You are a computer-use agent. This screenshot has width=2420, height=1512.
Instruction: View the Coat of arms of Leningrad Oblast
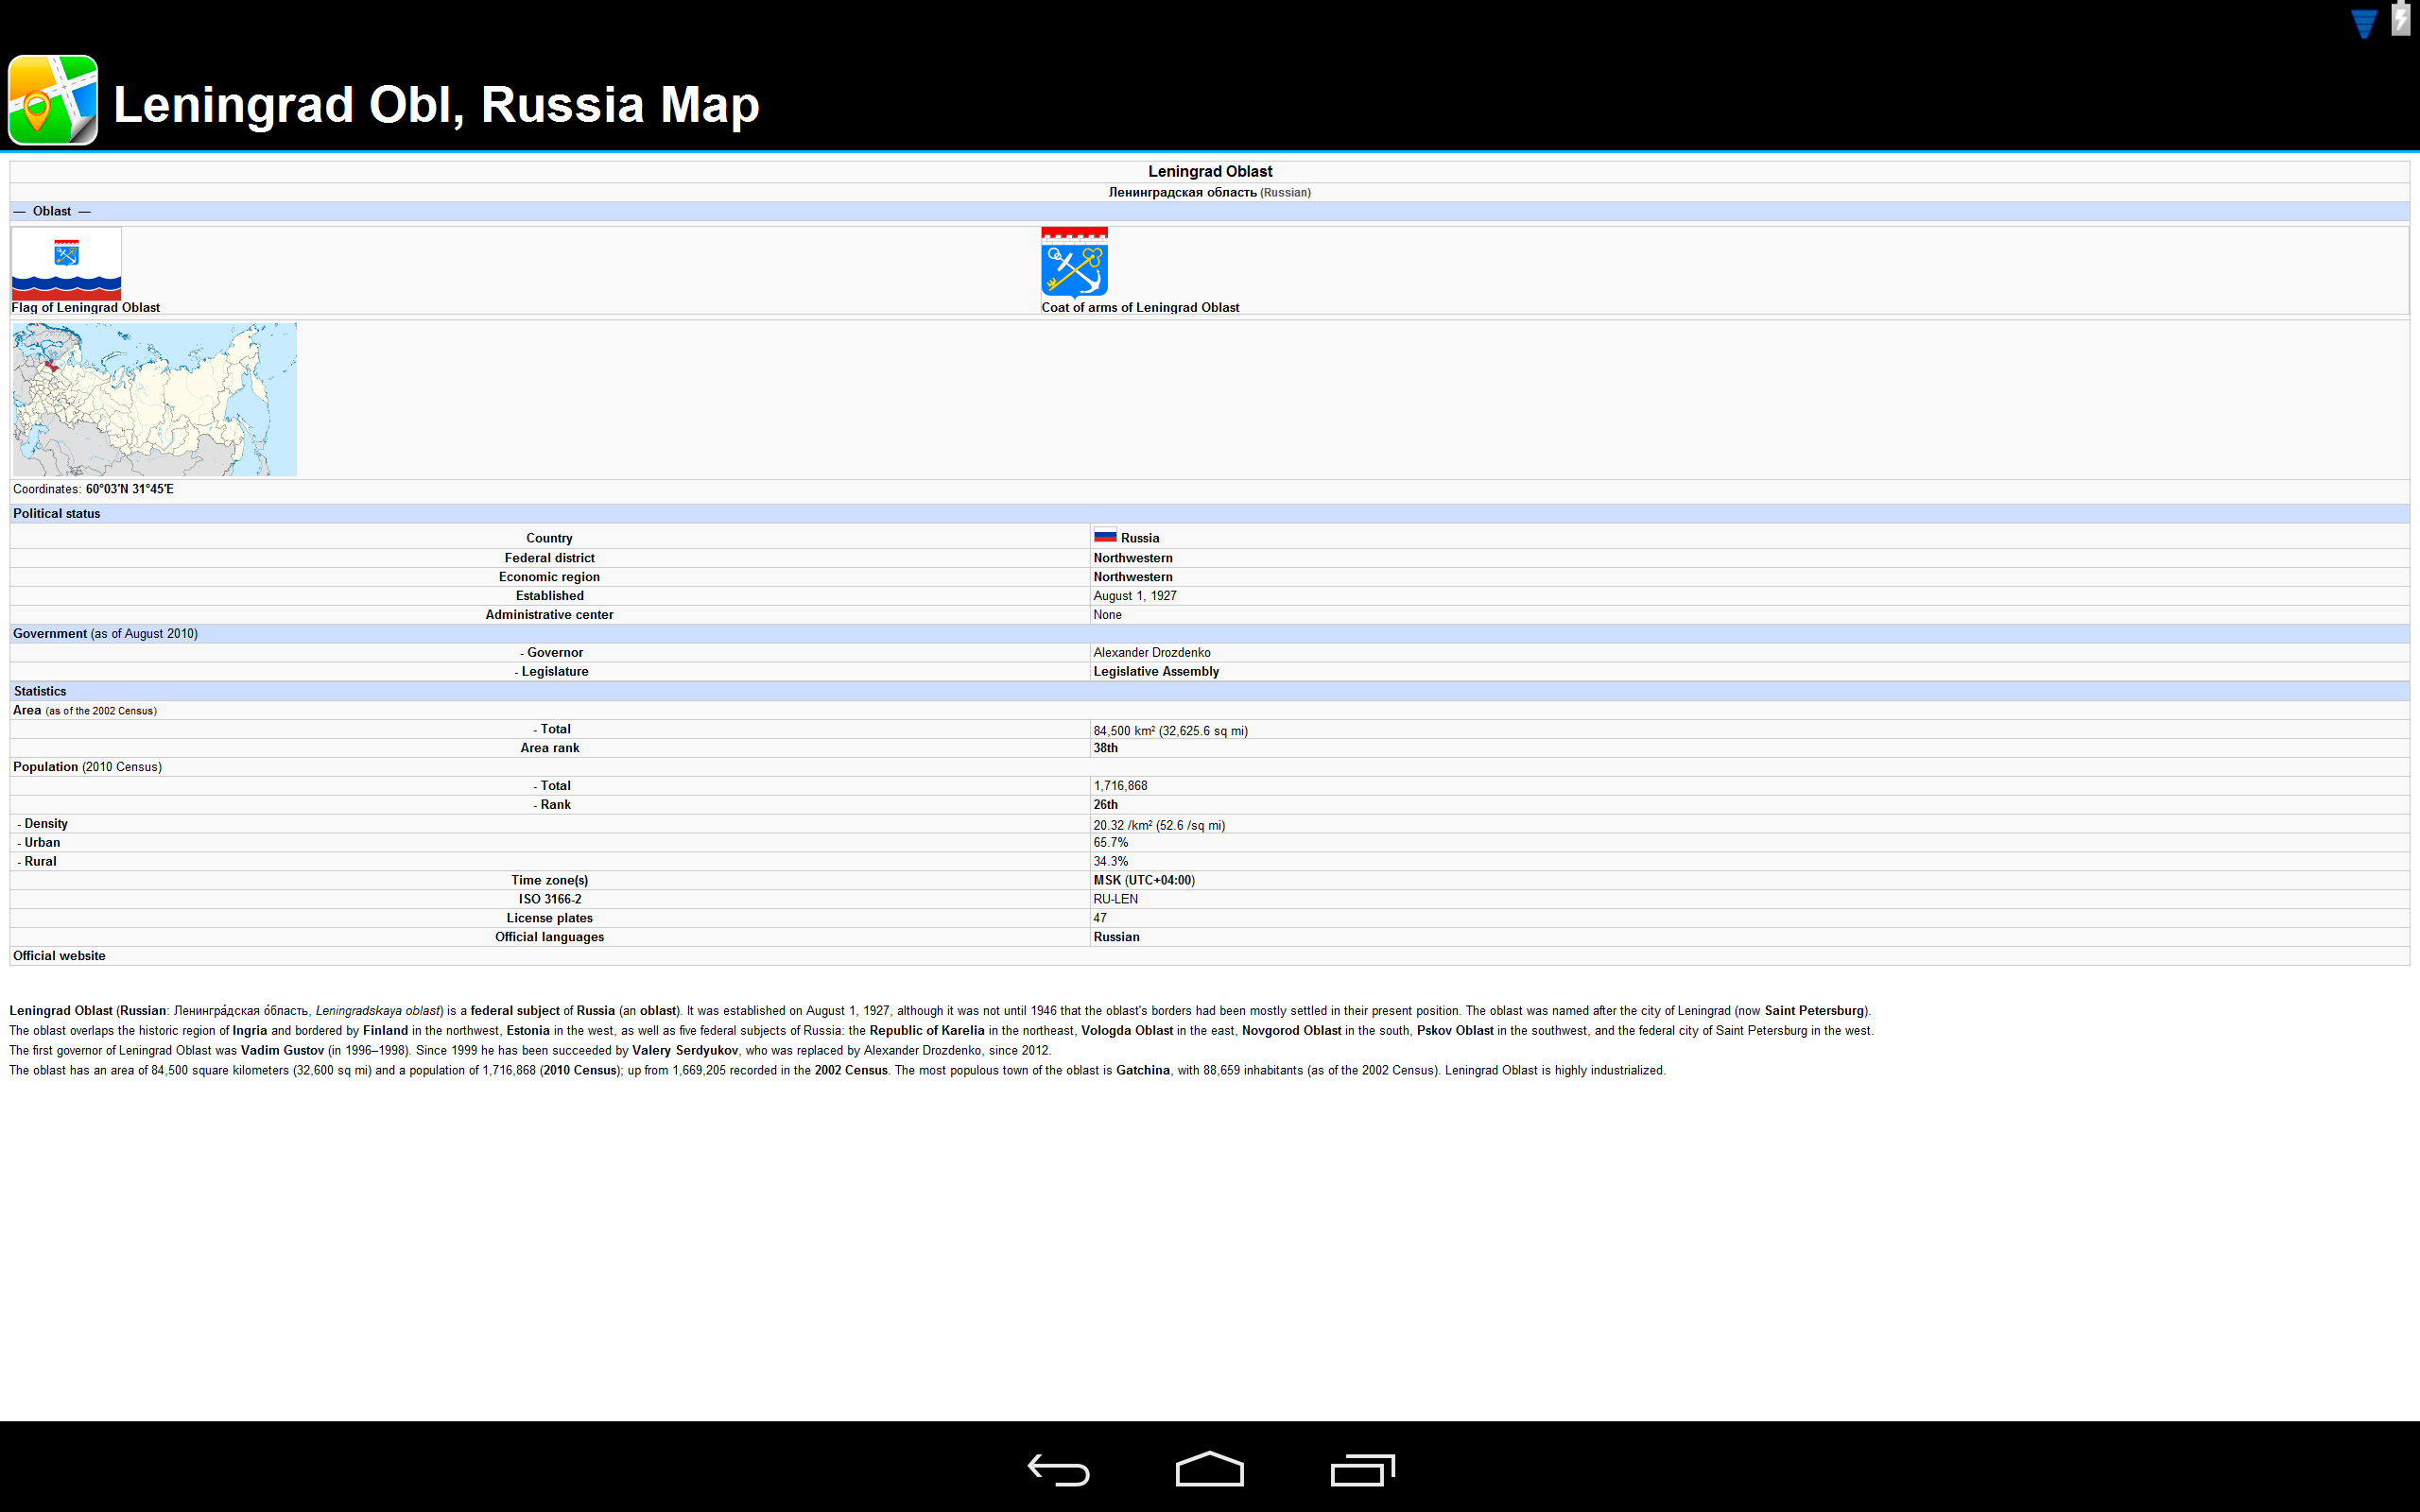(x=1074, y=265)
